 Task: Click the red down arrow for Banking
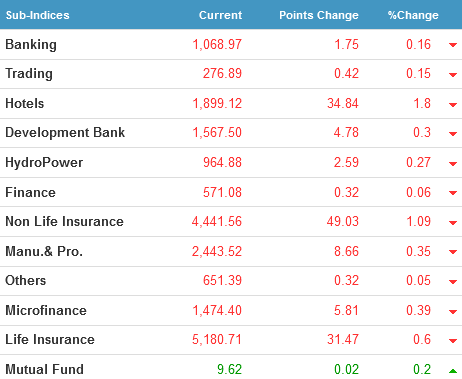pyautogui.click(x=453, y=45)
